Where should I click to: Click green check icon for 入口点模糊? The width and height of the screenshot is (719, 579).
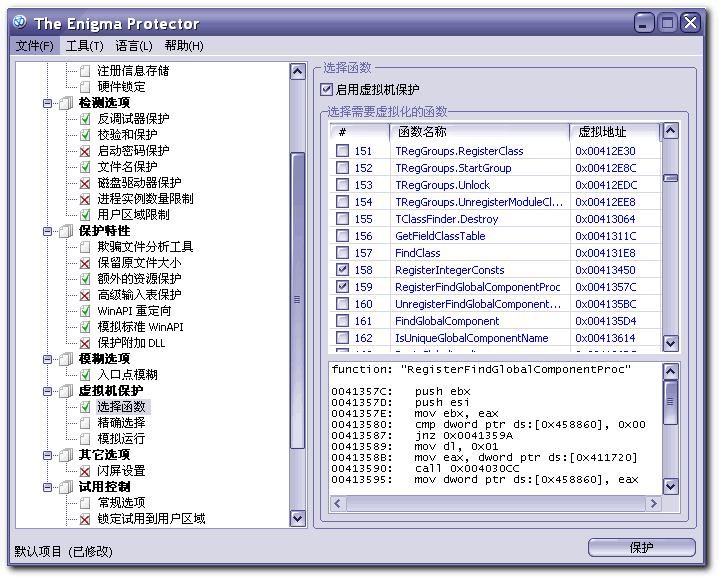click(x=85, y=375)
